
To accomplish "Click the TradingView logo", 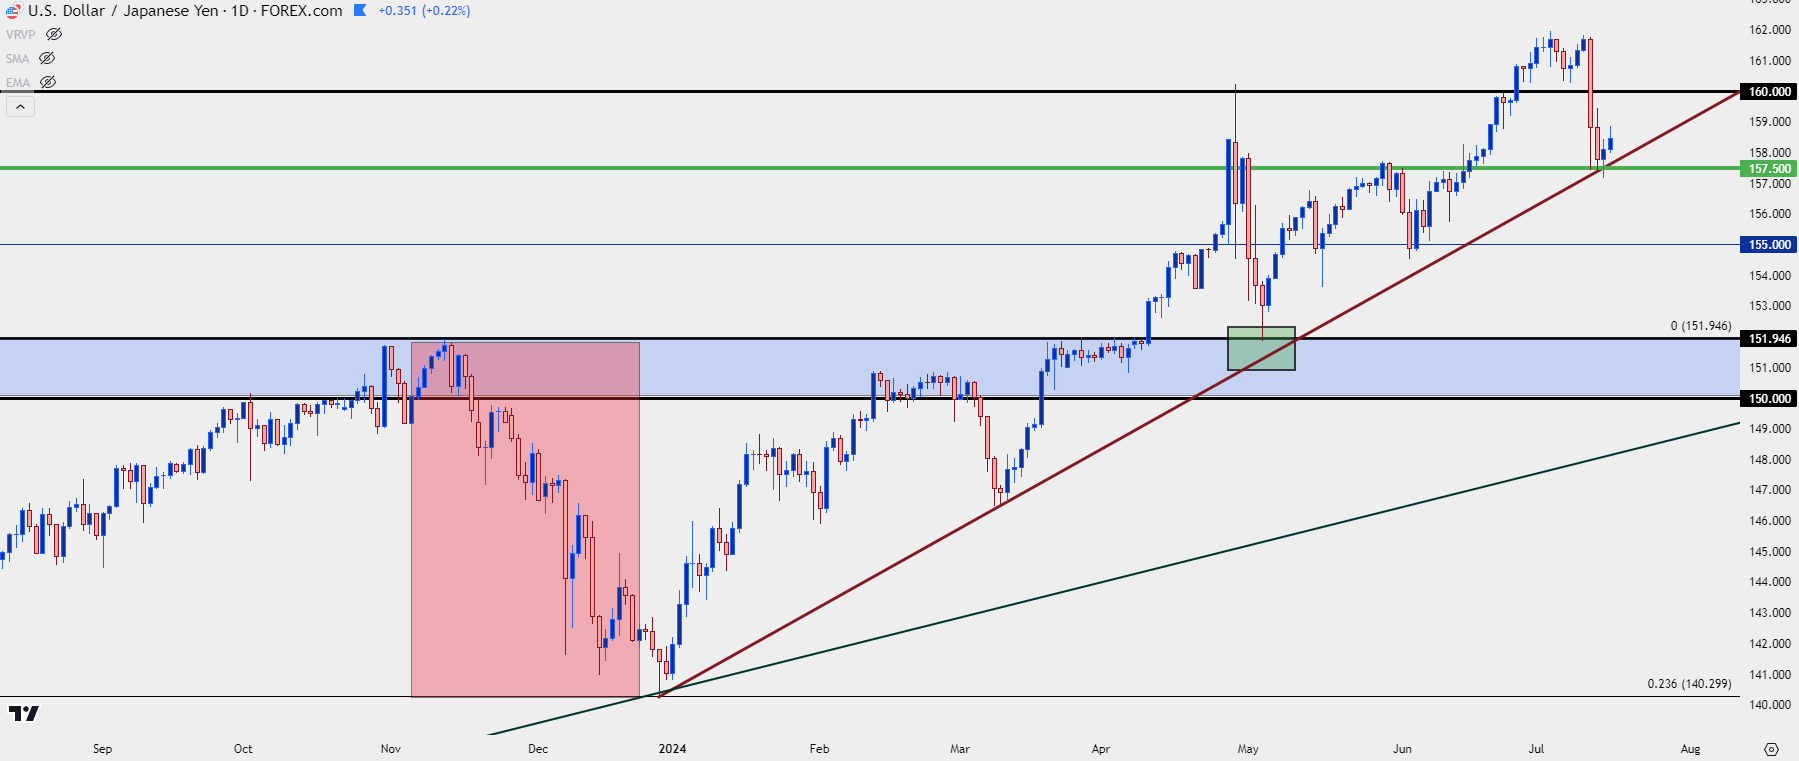I will (24, 713).
